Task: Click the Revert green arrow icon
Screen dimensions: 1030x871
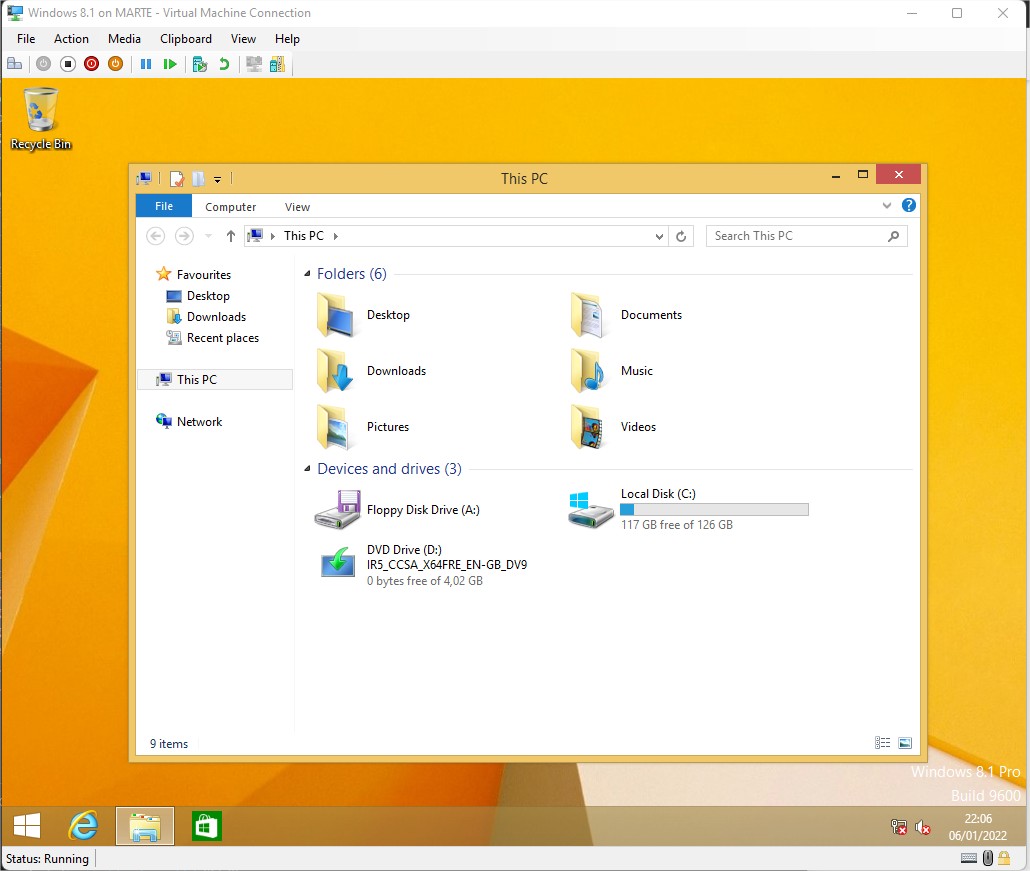Action: point(224,64)
